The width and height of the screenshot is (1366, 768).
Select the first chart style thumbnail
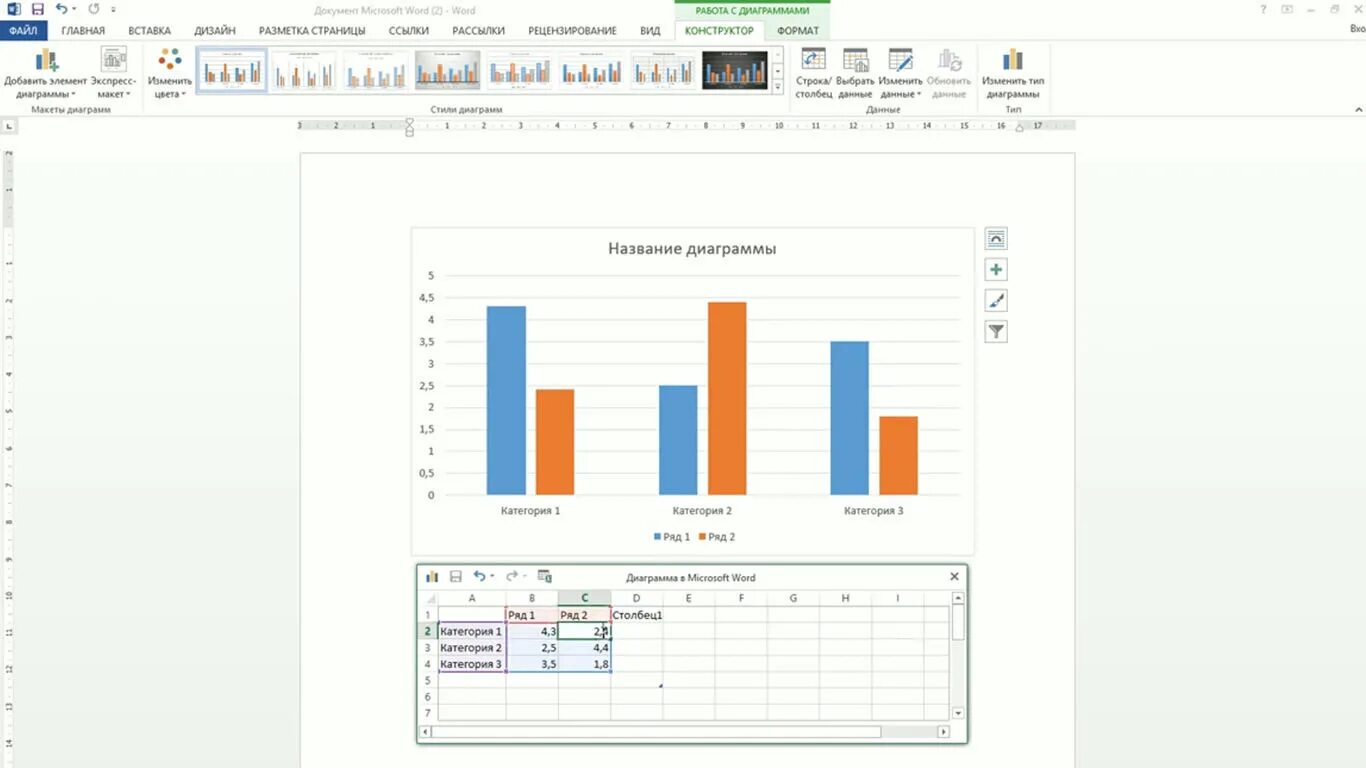232,71
